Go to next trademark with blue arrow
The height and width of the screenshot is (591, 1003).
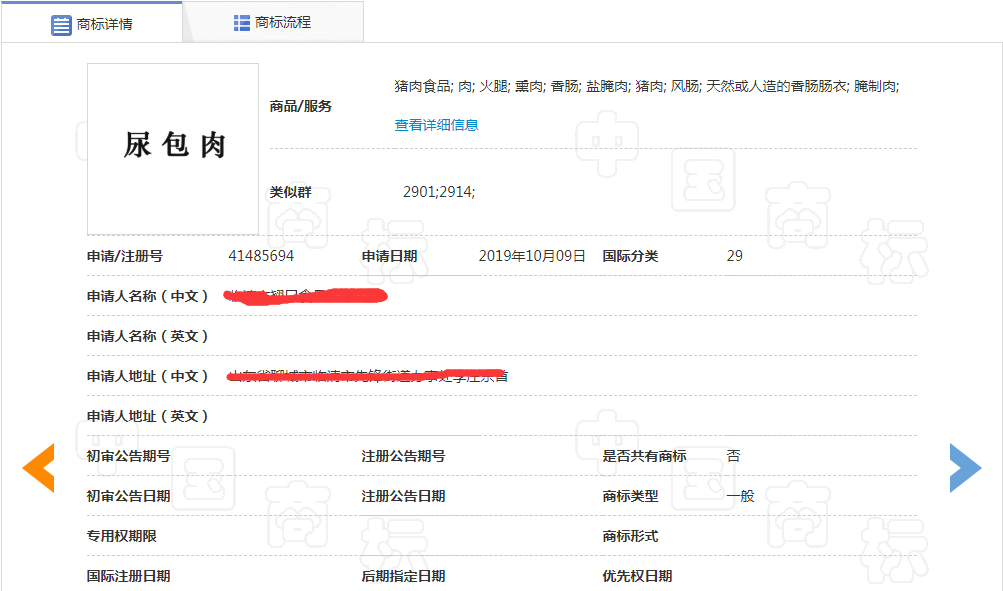(965, 467)
